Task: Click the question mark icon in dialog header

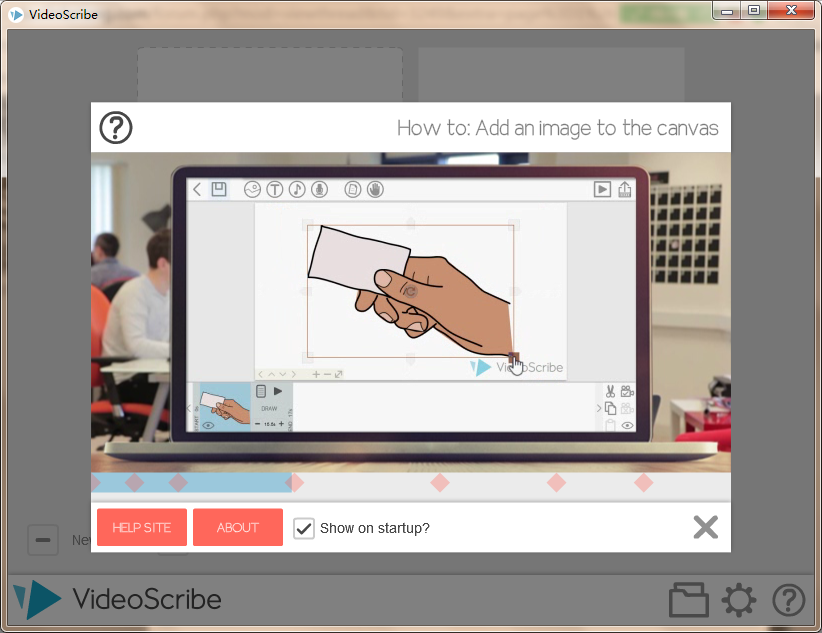Action: (x=116, y=128)
